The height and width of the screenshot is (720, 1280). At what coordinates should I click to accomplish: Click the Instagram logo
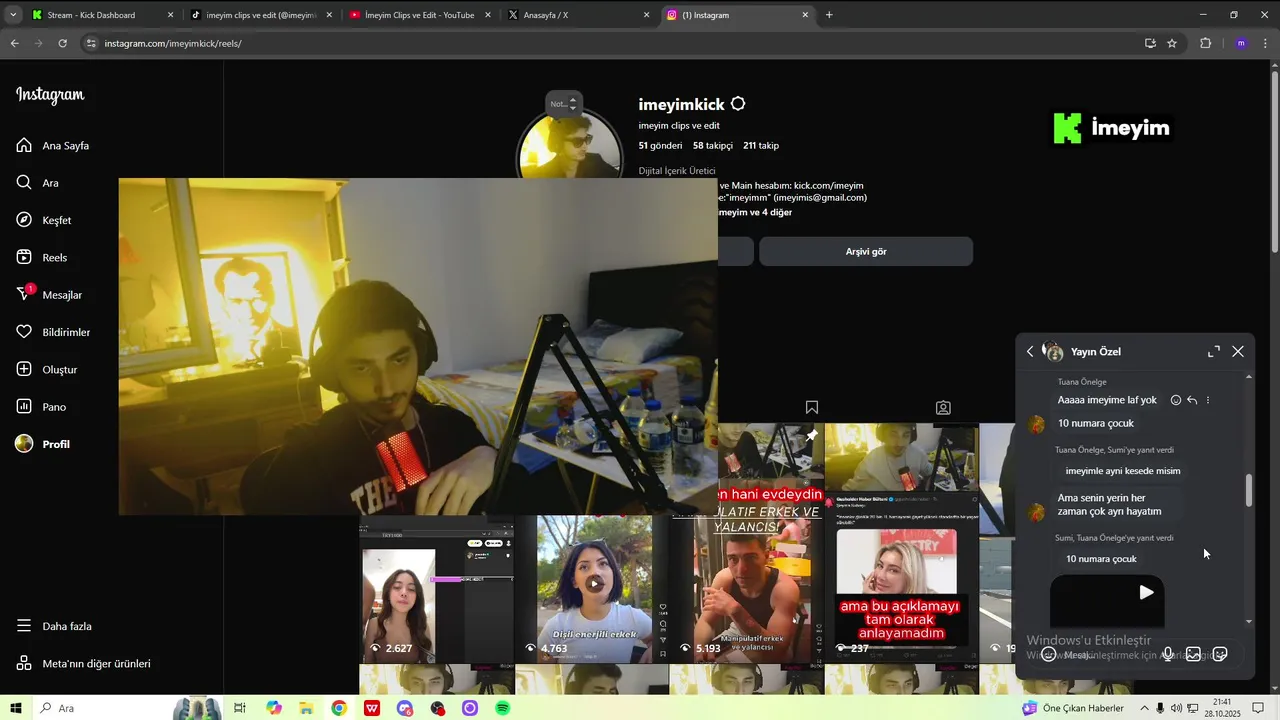(x=50, y=95)
